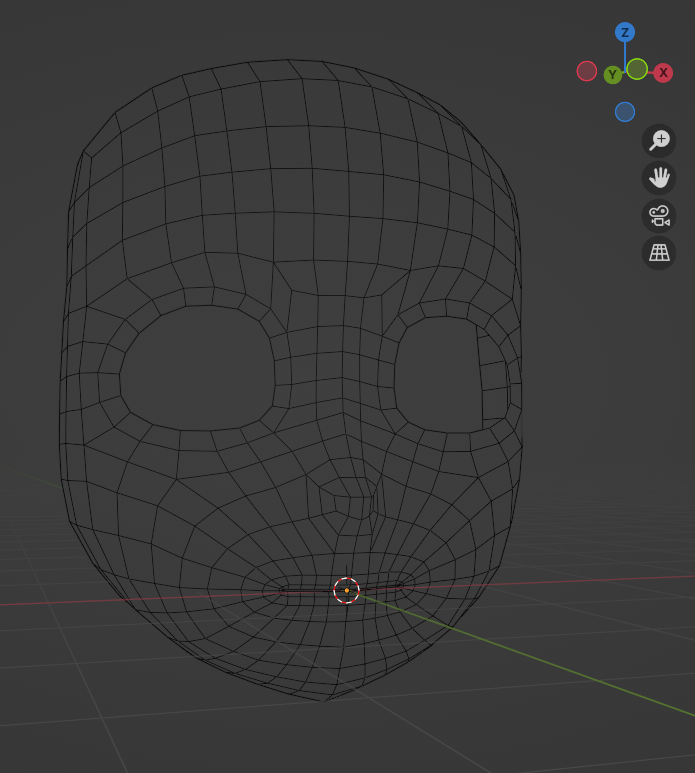Click the blue Z axis gizmo handle

[x=625, y=33]
